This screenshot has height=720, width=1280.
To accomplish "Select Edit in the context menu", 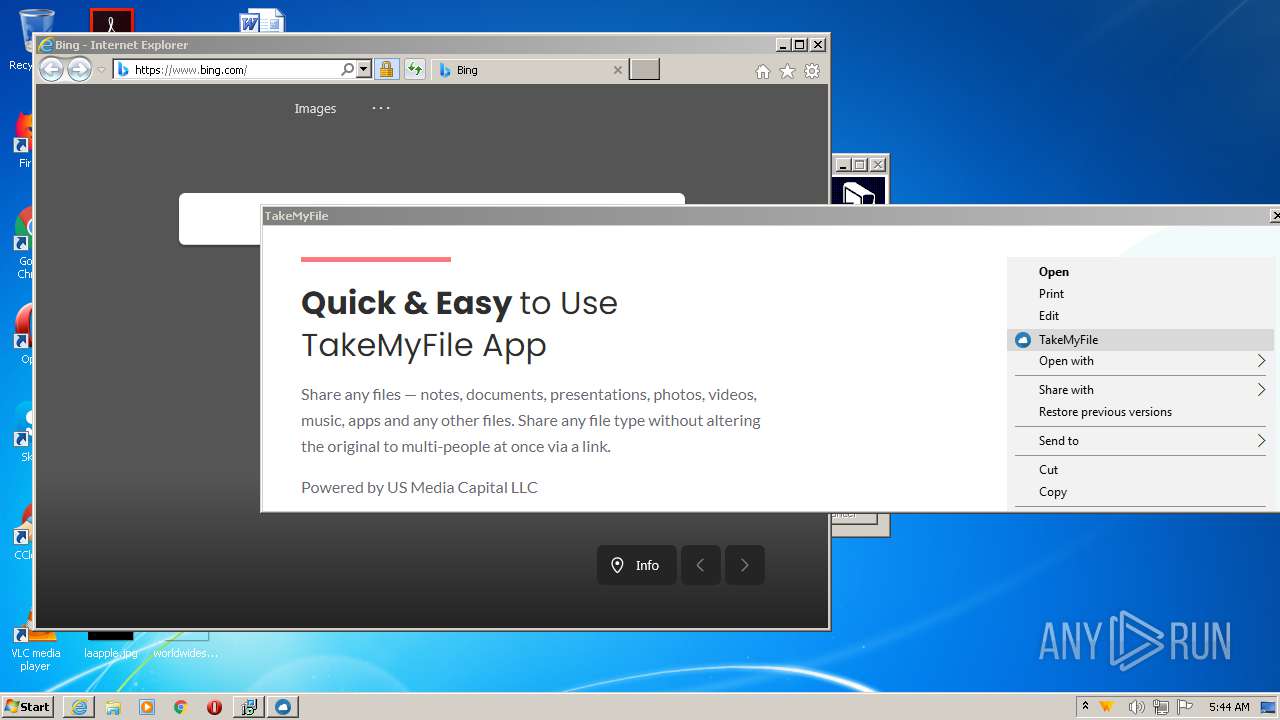I will click(x=1142, y=316).
